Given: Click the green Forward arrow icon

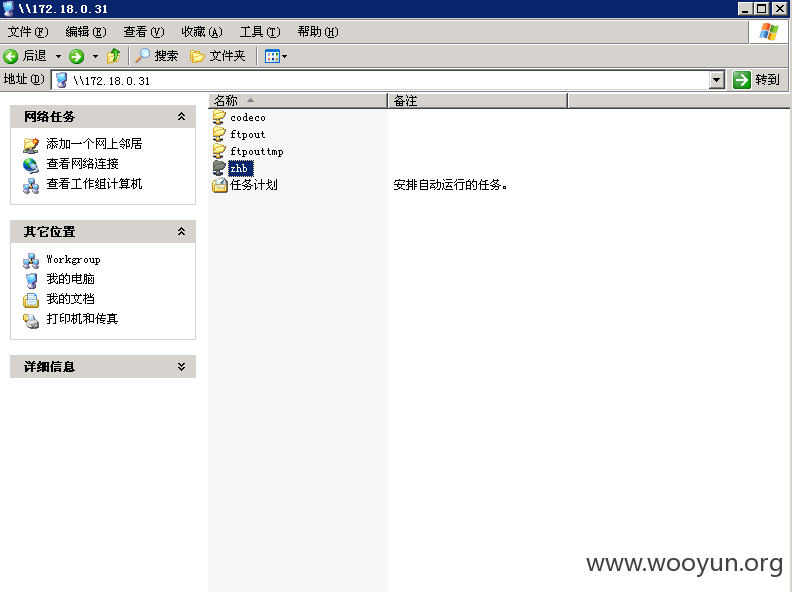Looking at the screenshot, I should point(77,56).
